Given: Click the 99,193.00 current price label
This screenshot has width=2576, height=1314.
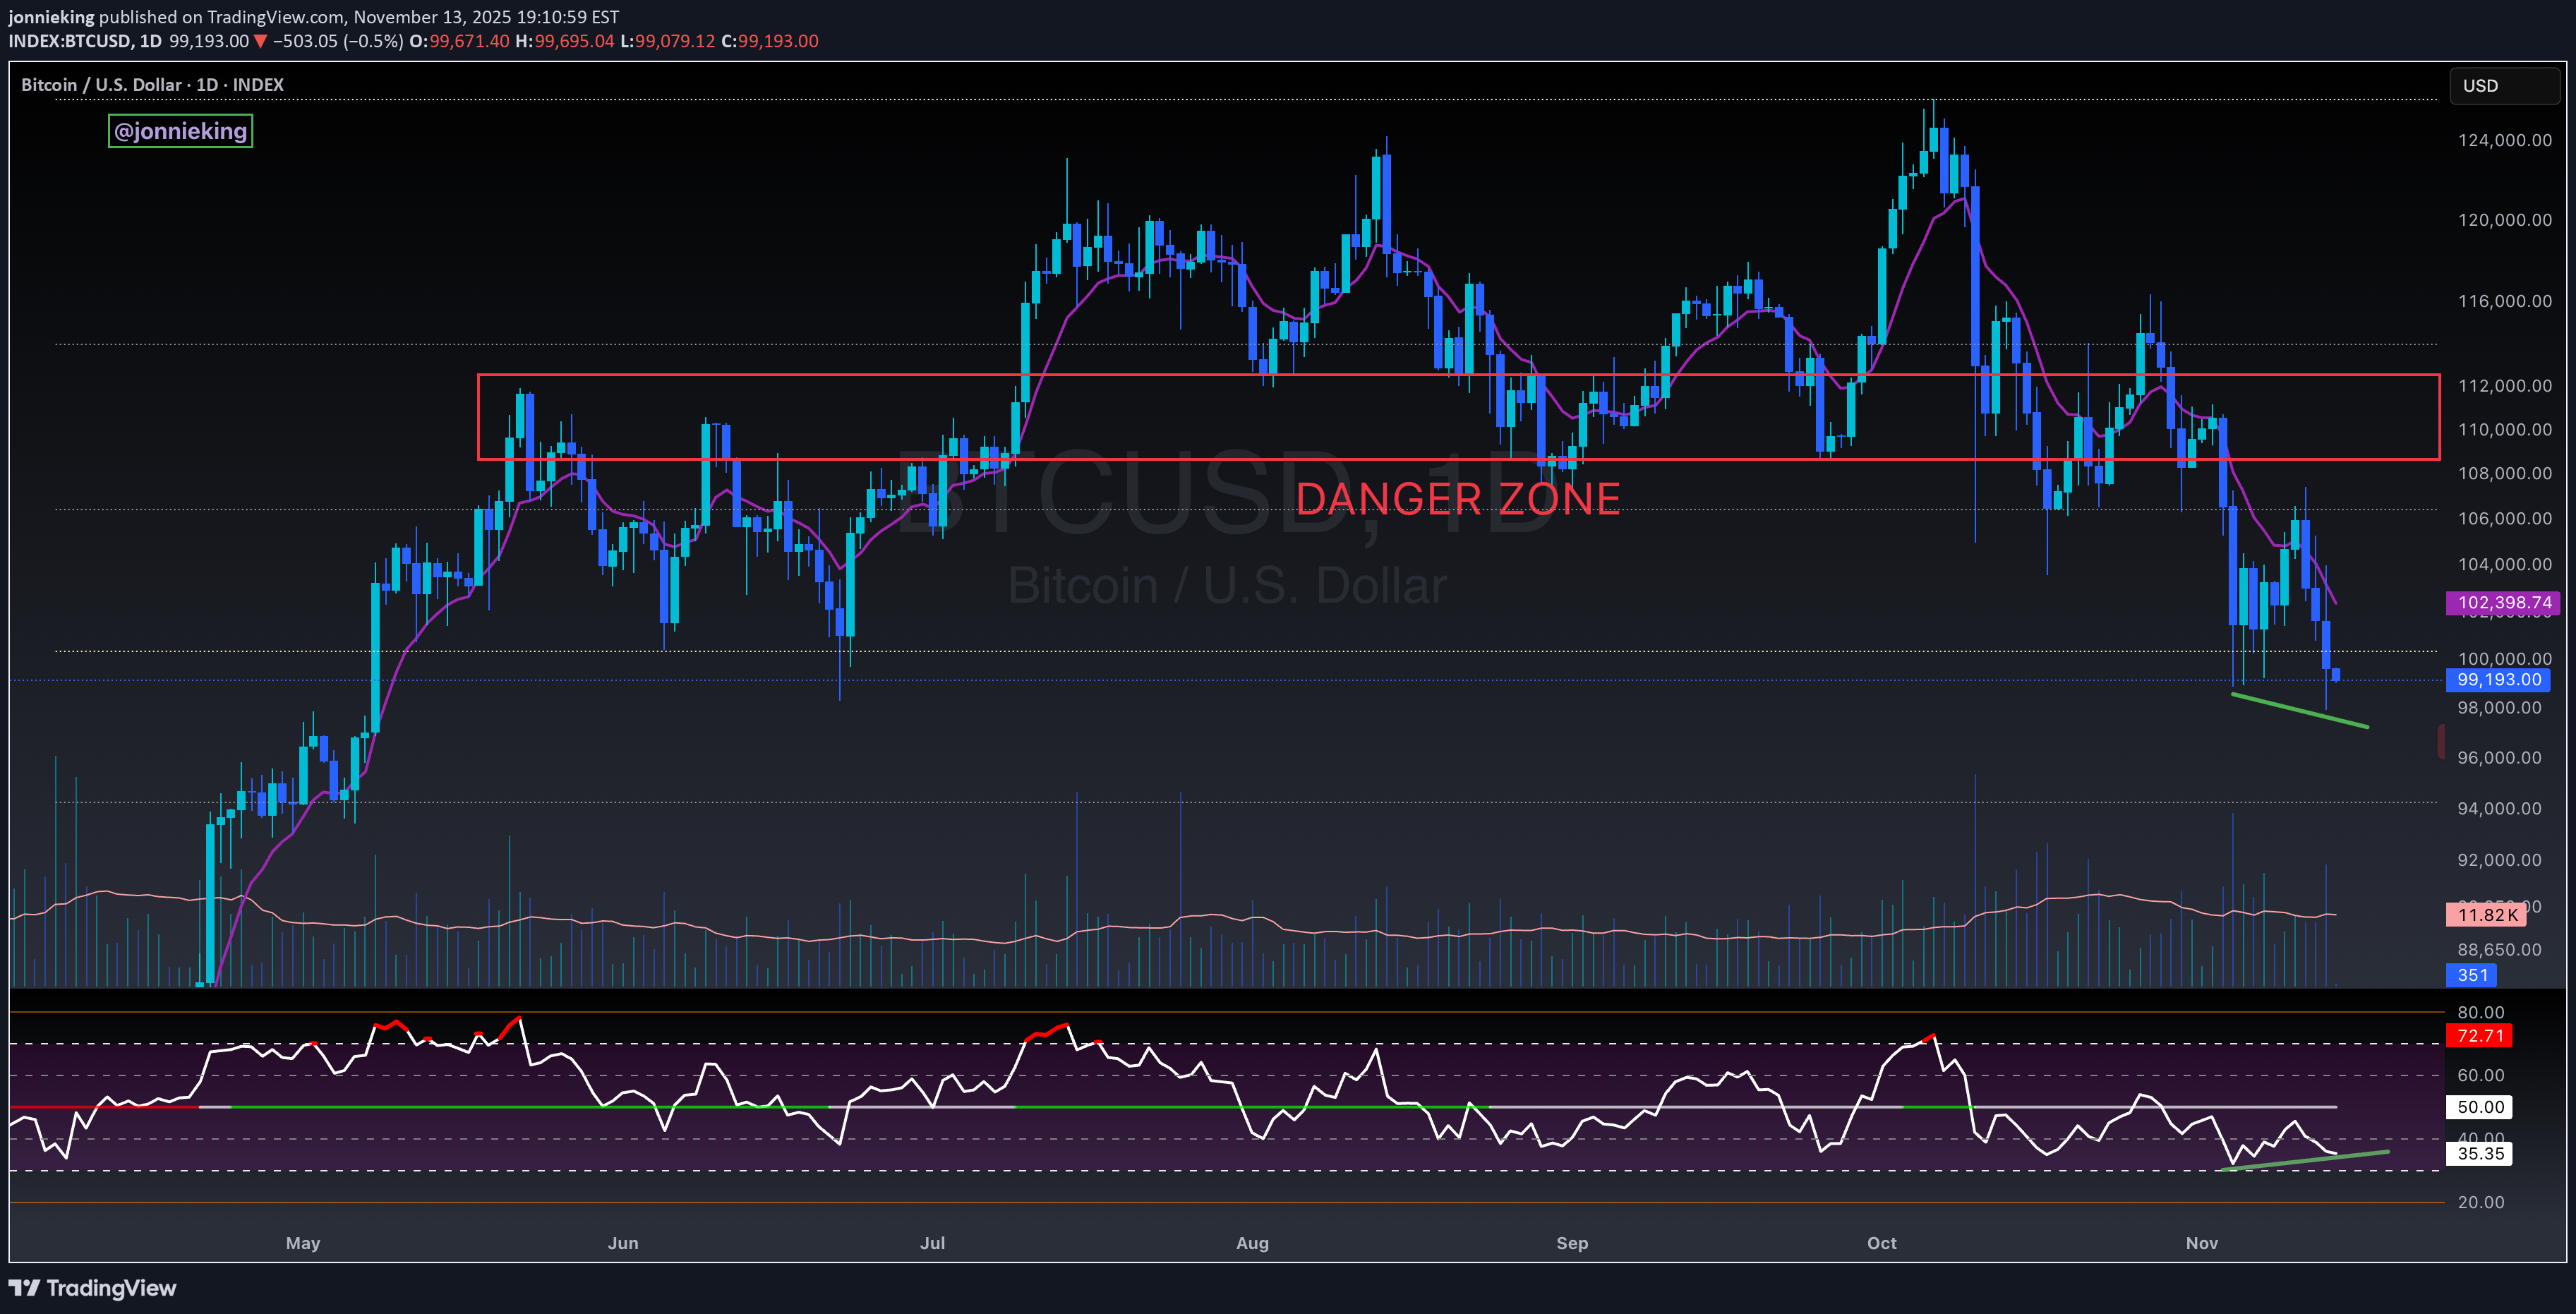Looking at the screenshot, I should click(2498, 680).
